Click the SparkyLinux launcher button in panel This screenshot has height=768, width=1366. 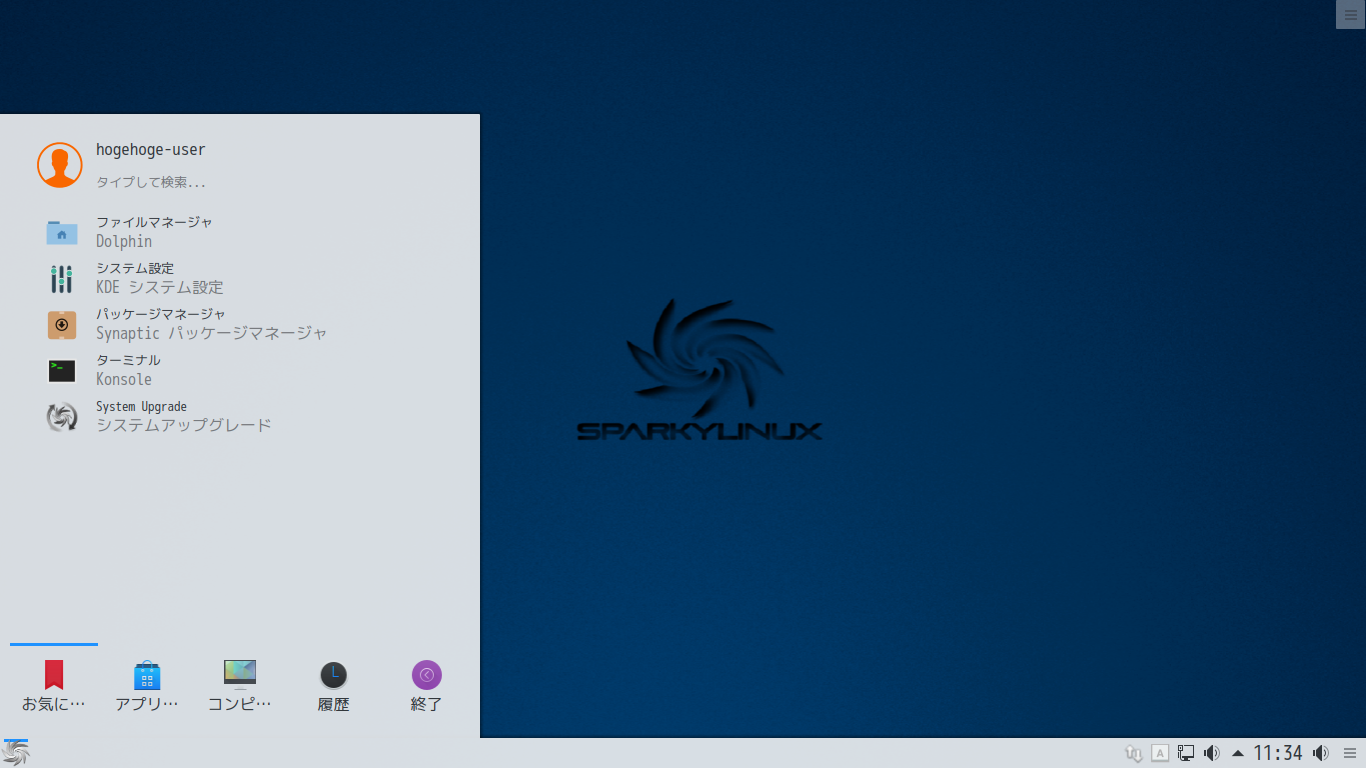pyautogui.click(x=15, y=753)
